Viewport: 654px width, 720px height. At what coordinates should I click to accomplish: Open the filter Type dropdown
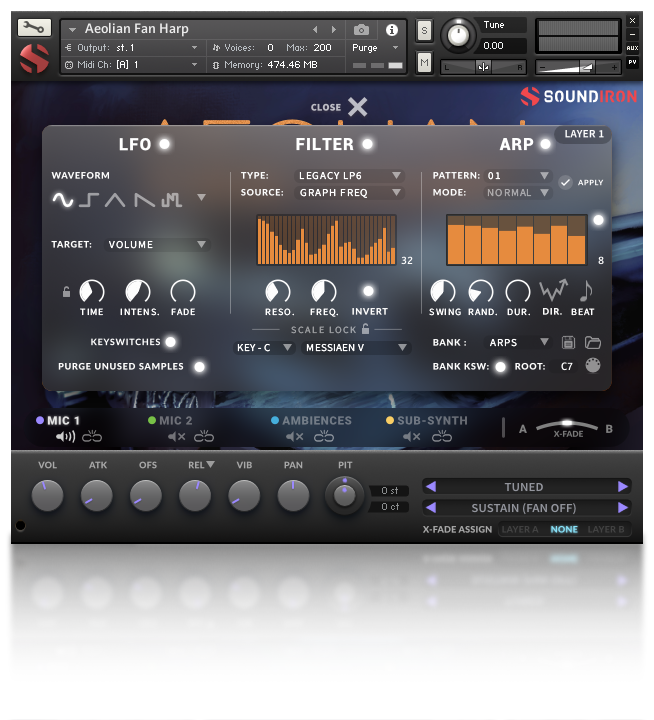(x=350, y=176)
